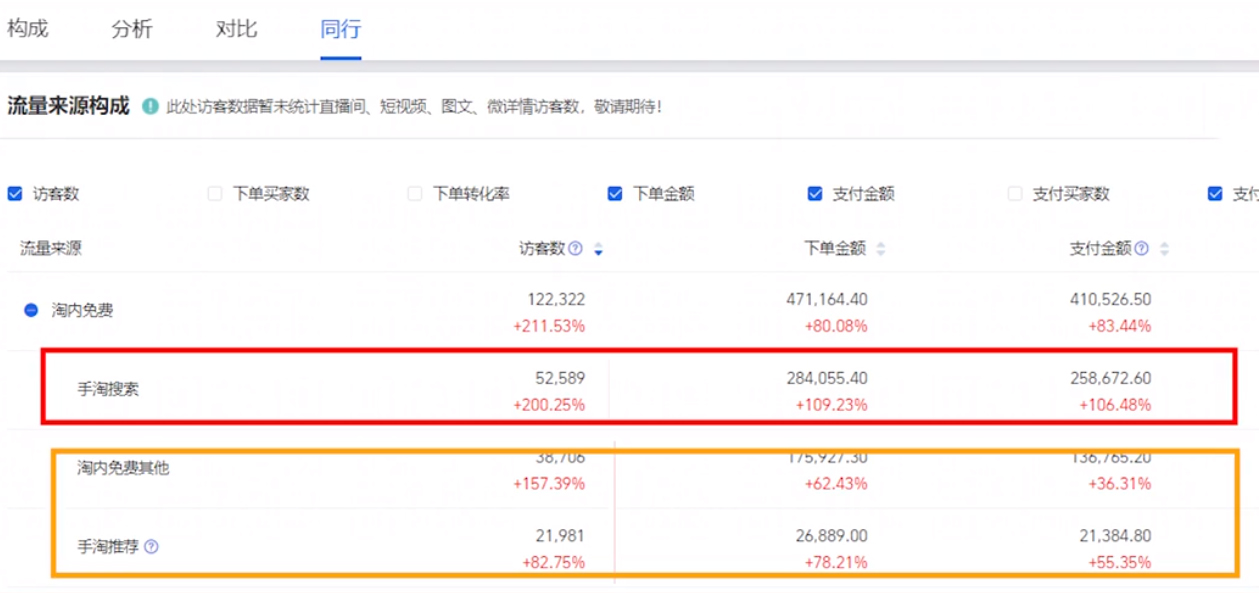The image size is (1259, 593).
Task: Sort the table by 访客数 column
Action: tap(598, 246)
